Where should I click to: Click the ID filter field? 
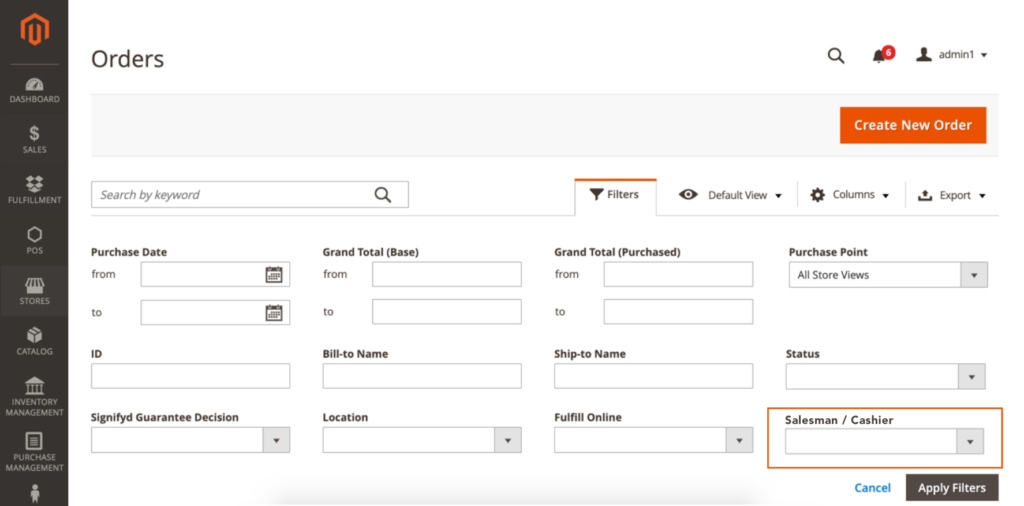190,376
